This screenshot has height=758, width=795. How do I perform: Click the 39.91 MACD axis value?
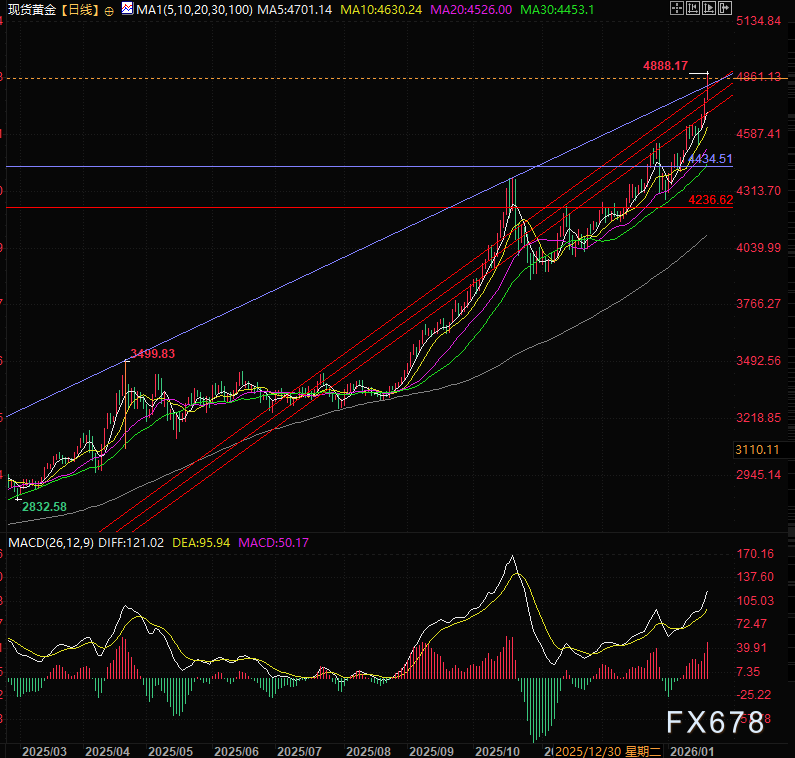coord(751,647)
